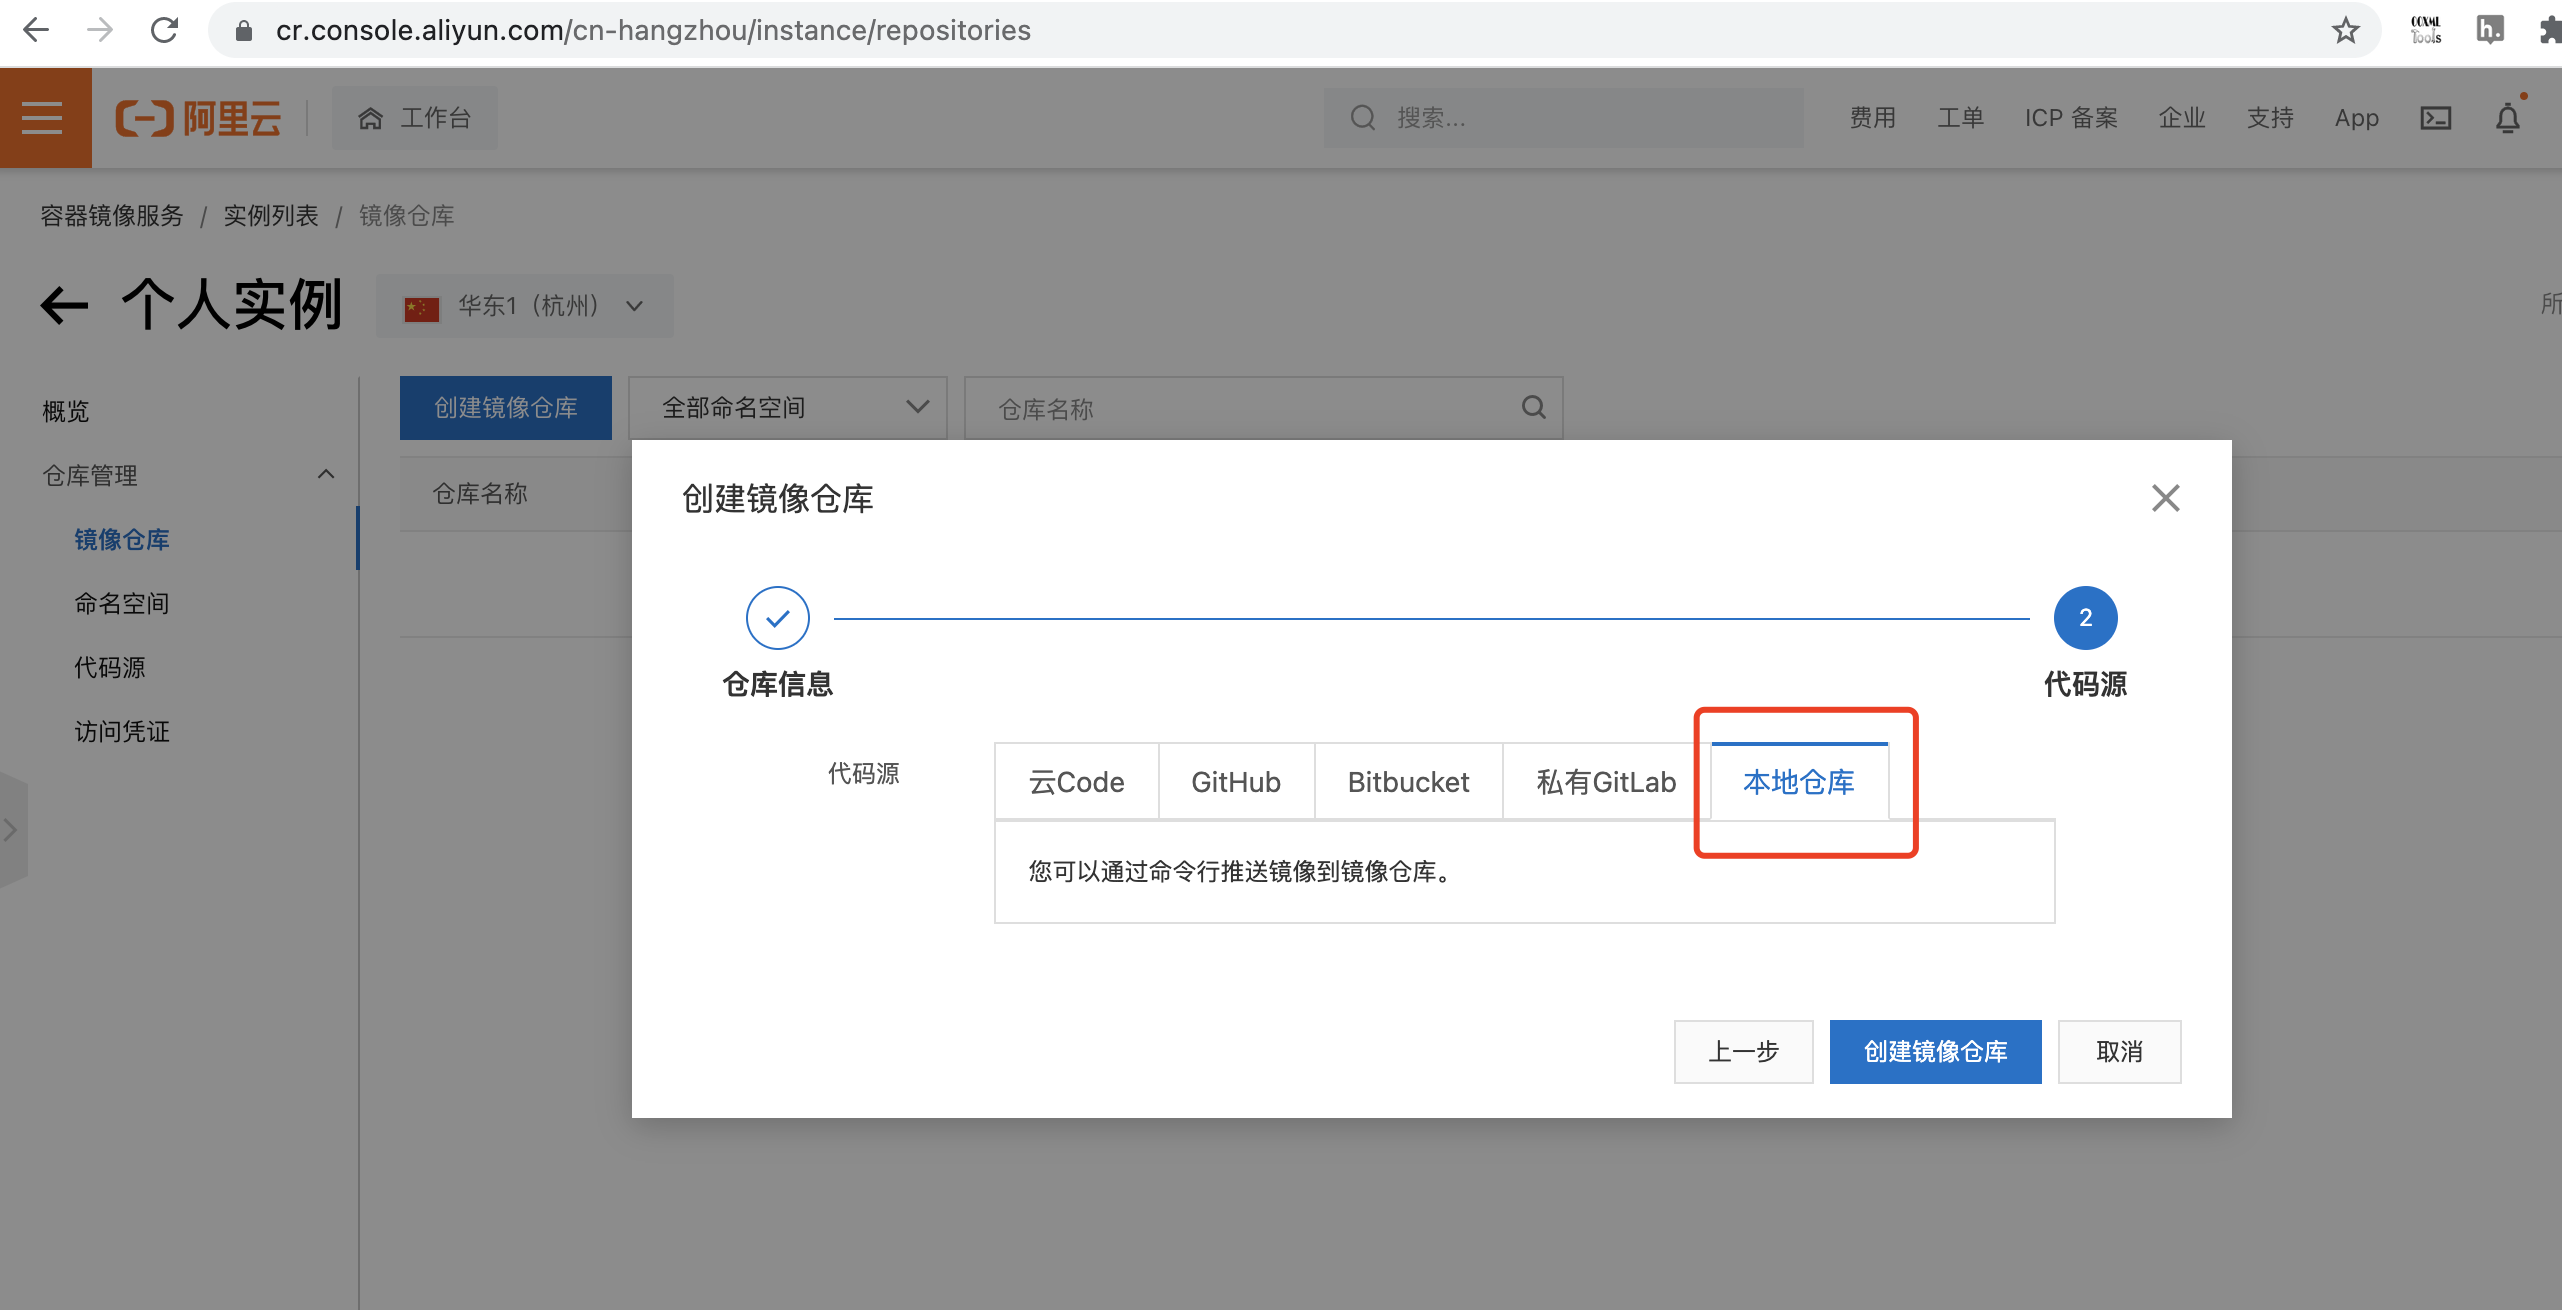Click the Aliyun logo

tap(198, 118)
